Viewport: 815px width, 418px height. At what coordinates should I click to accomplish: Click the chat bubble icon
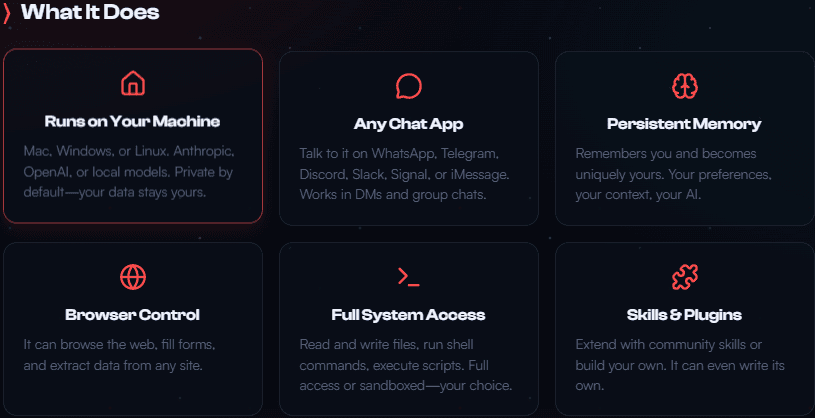pyautogui.click(x=408, y=86)
